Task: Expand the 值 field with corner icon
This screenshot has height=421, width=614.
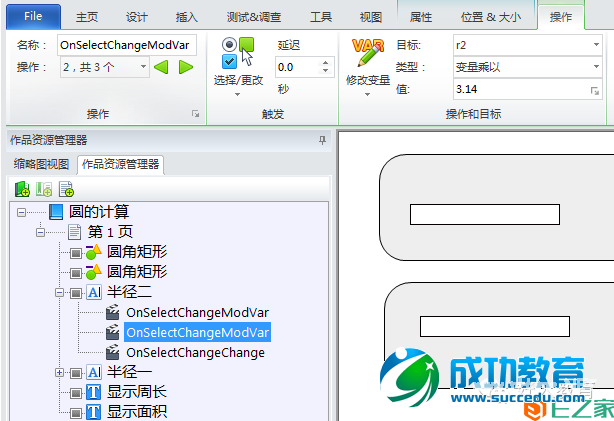Action: [595, 91]
